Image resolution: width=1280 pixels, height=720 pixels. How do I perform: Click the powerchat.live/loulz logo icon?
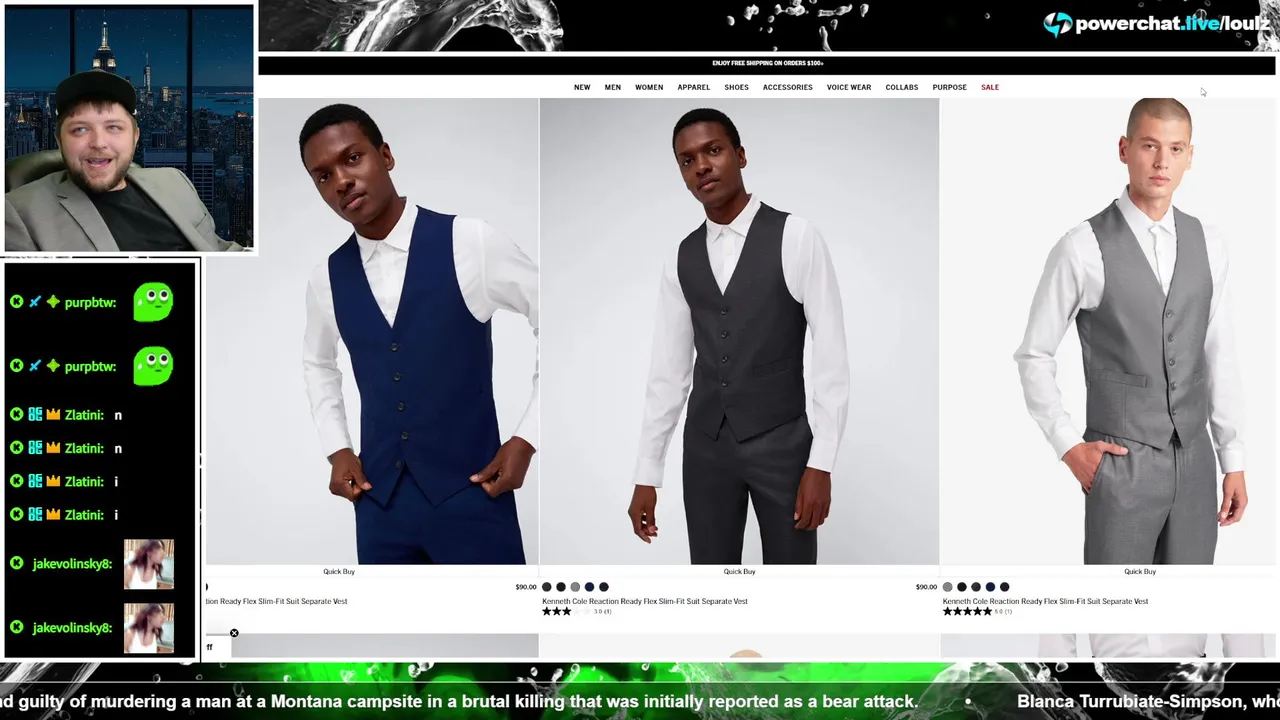click(1057, 24)
